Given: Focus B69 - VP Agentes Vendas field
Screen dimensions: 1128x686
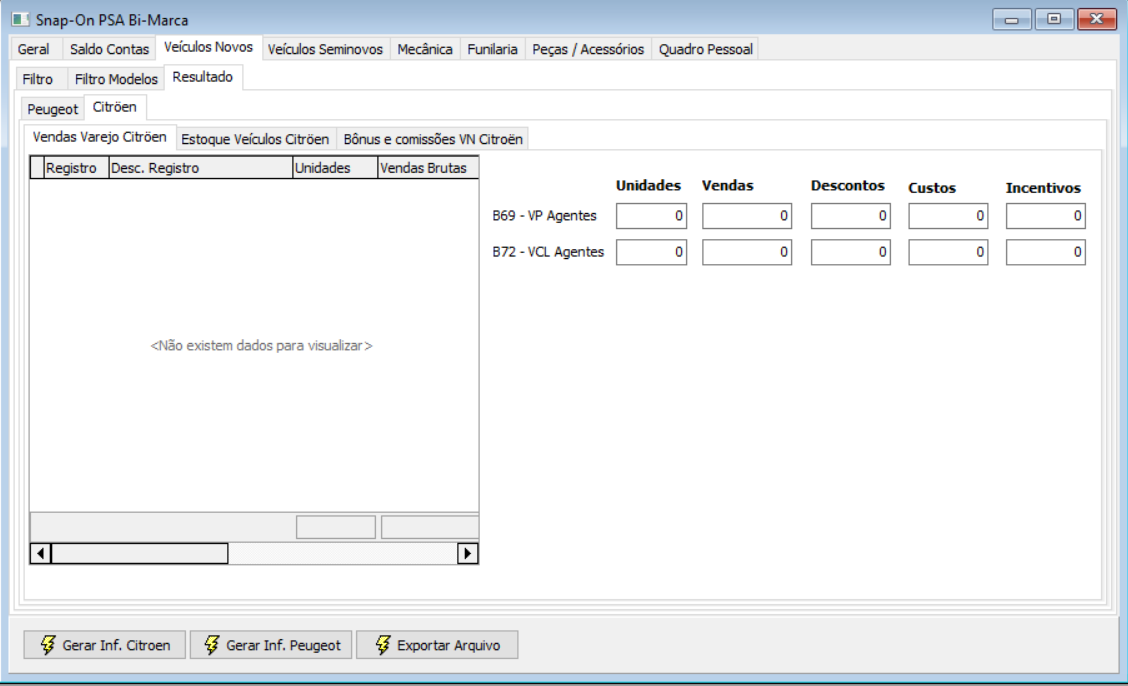Looking at the screenshot, I should coord(747,216).
